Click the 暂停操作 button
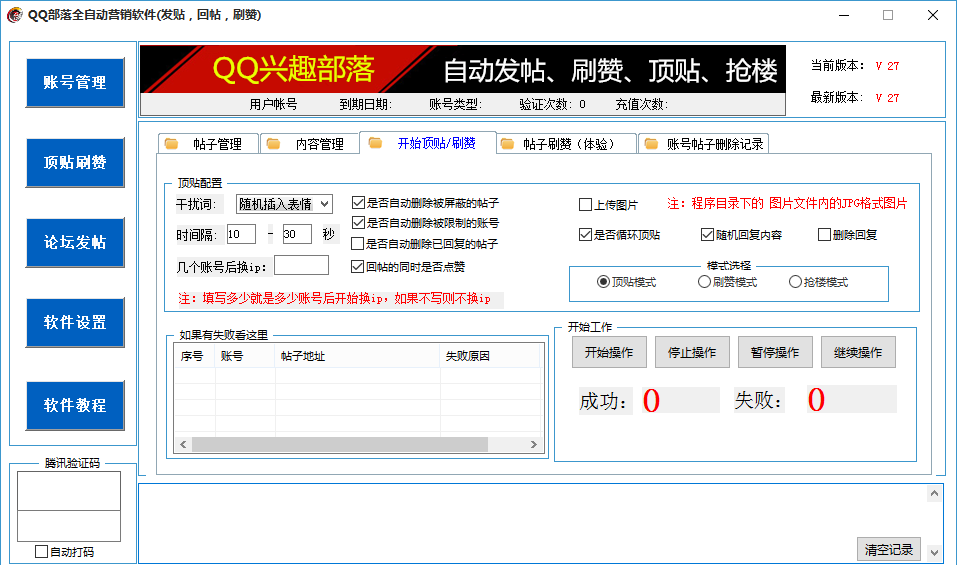 click(x=775, y=352)
